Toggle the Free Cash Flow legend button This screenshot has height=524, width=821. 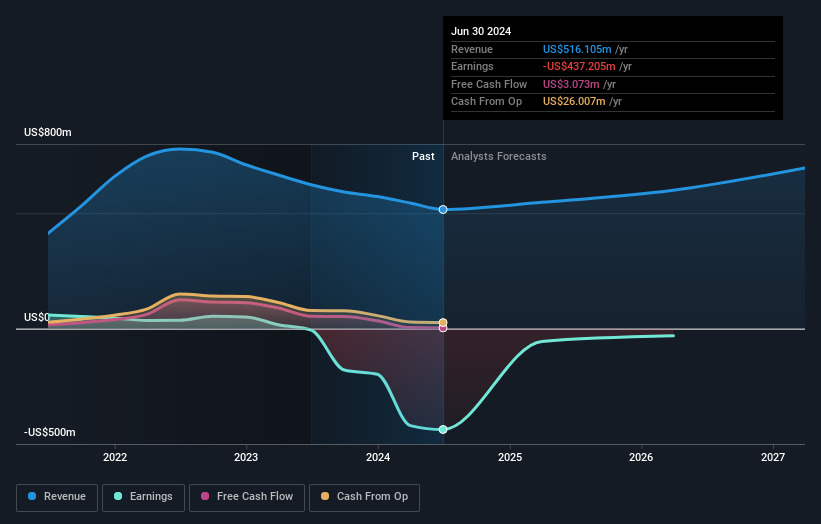[247, 497]
